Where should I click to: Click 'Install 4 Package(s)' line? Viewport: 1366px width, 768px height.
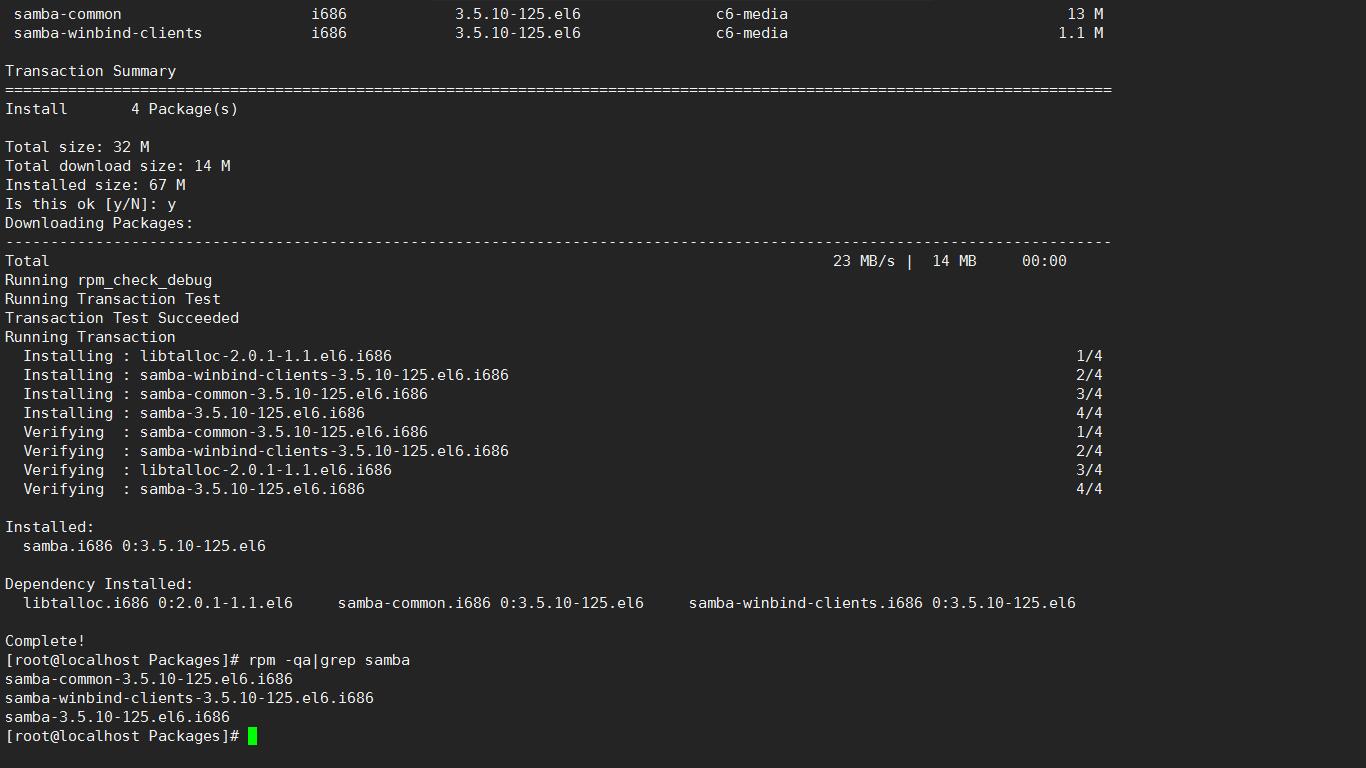click(122, 109)
